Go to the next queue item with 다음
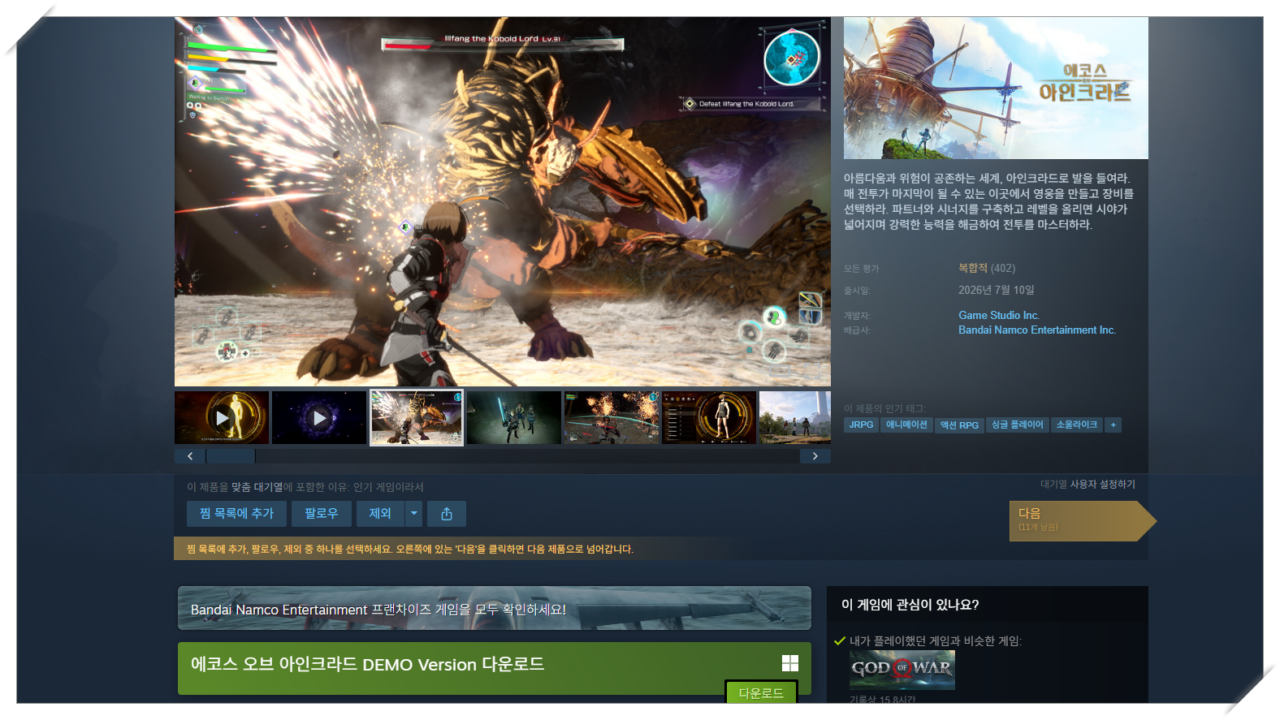This screenshot has height=720, width=1280. [1082, 520]
